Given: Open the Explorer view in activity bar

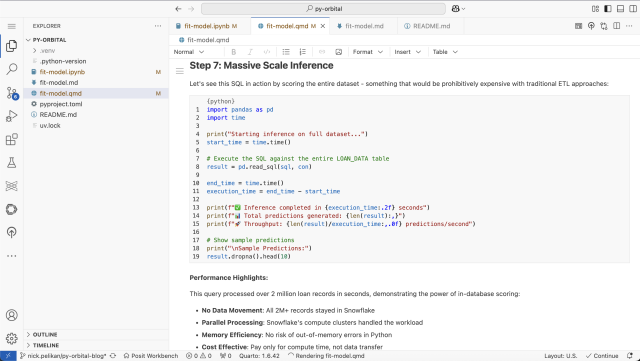Looking at the screenshot, I should [11, 46].
